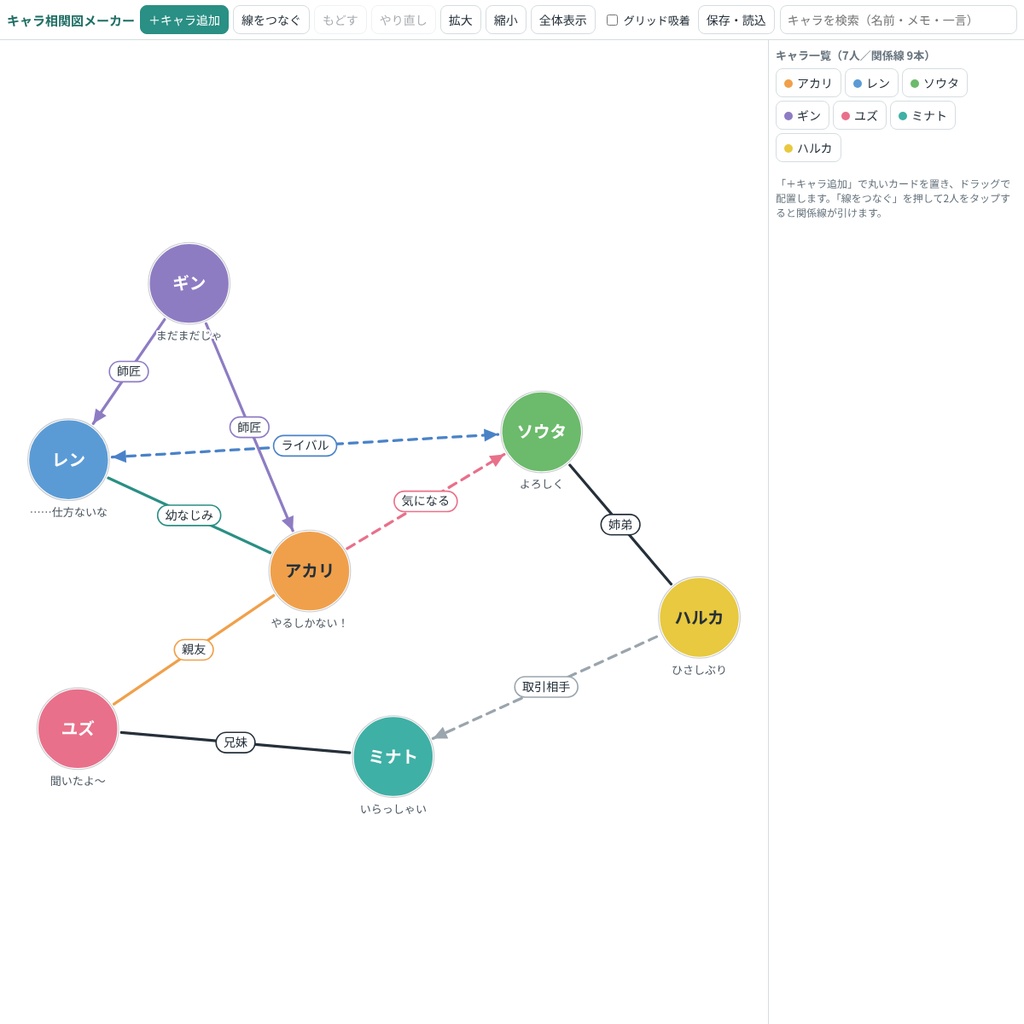This screenshot has width=1024, height=1024.
Task: Click the 師匠 label between ギン and レン
Action: tap(129, 372)
